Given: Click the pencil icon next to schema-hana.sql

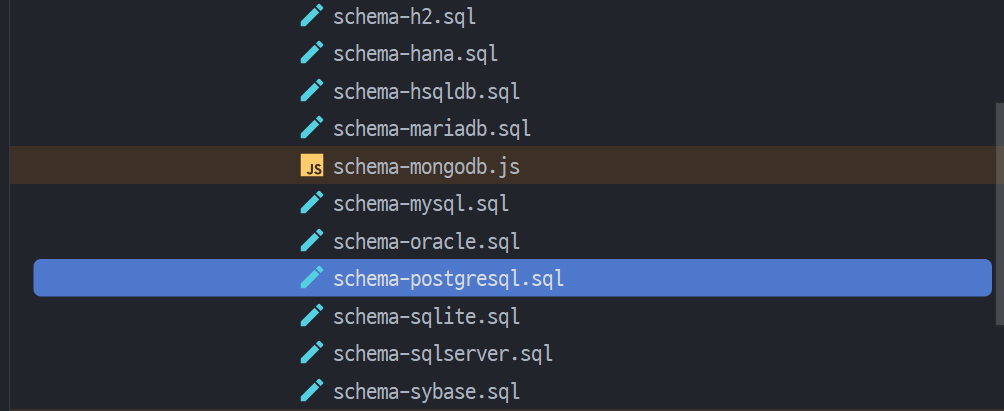Looking at the screenshot, I should click(x=312, y=53).
